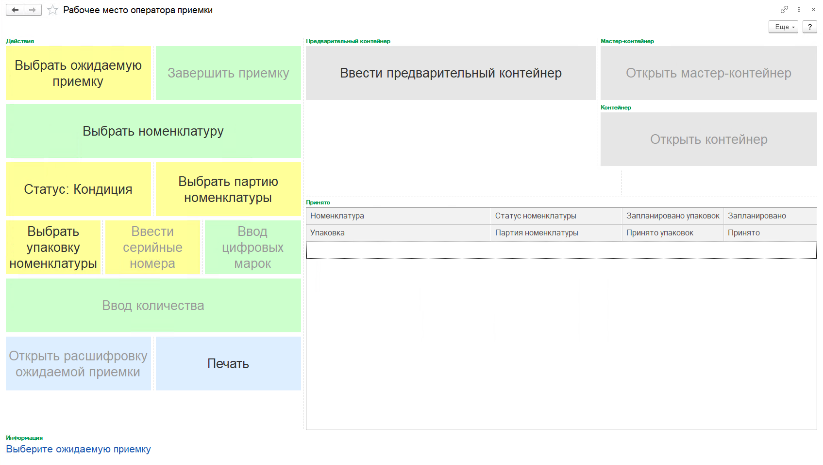Go back with the left arrow button

pyautogui.click(x=15, y=10)
